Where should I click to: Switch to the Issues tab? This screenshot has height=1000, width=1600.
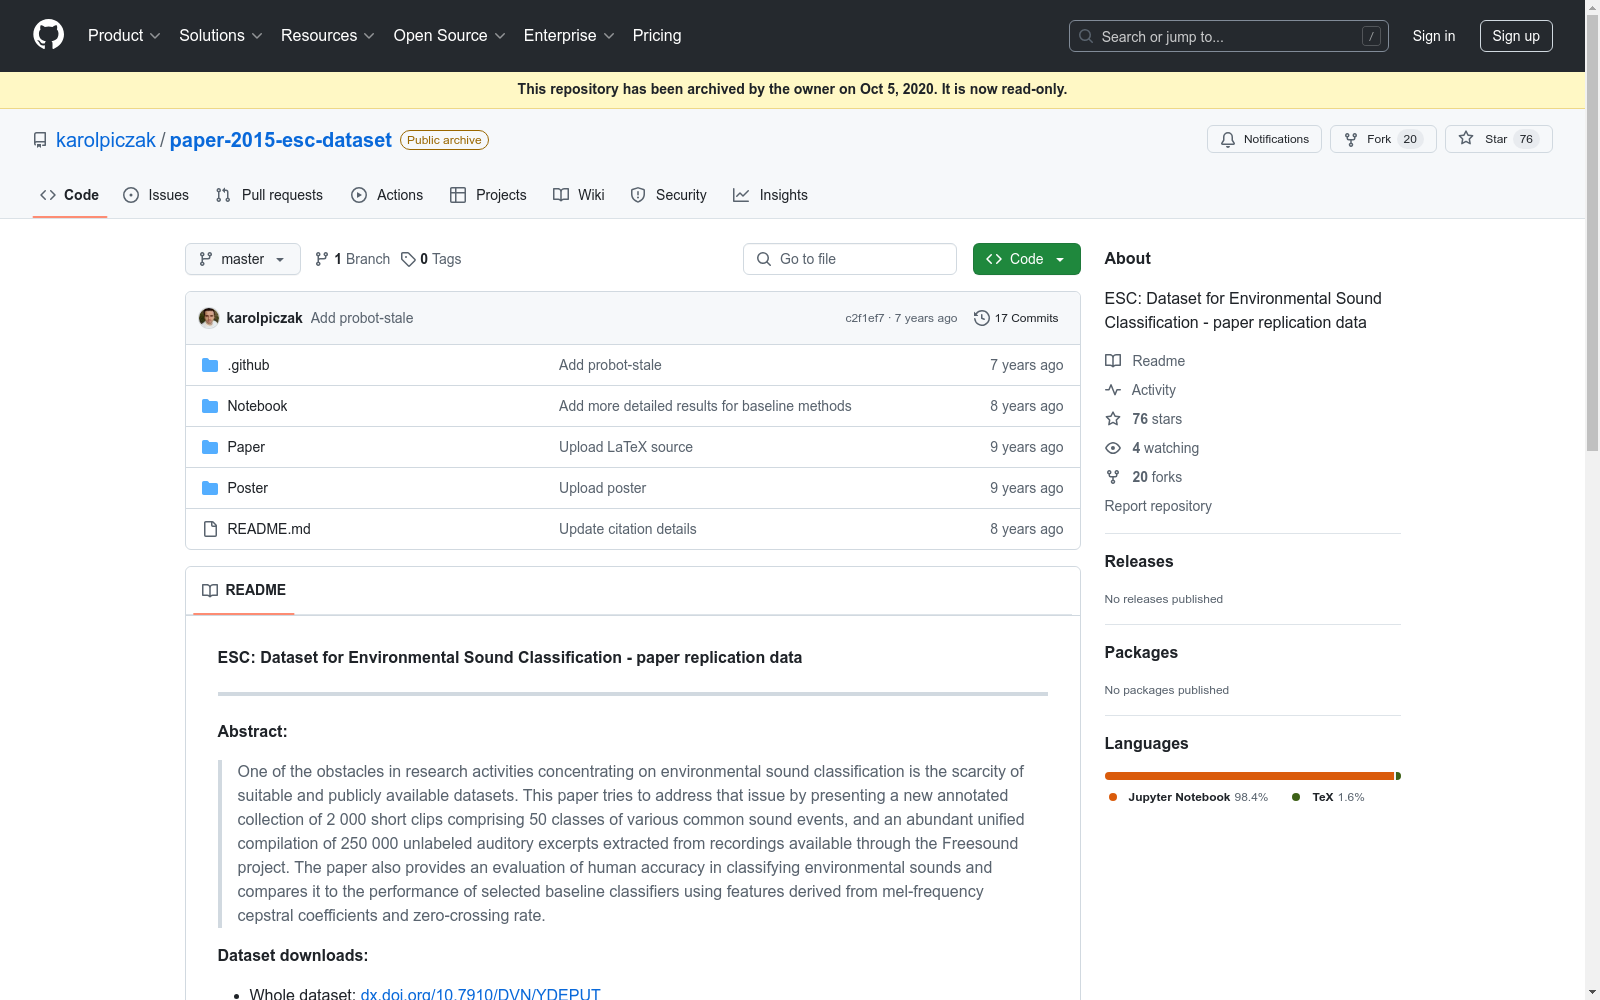pos(156,195)
